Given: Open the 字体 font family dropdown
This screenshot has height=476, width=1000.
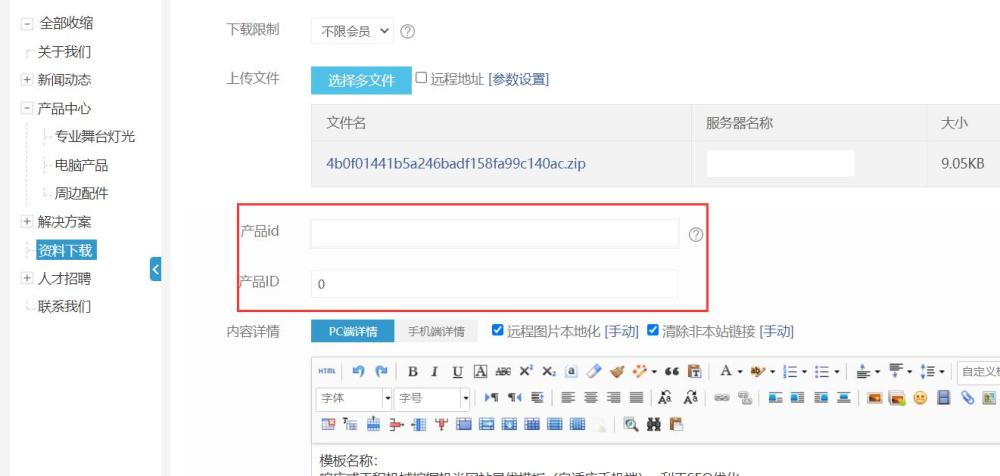Looking at the screenshot, I should click(x=354, y=398).
